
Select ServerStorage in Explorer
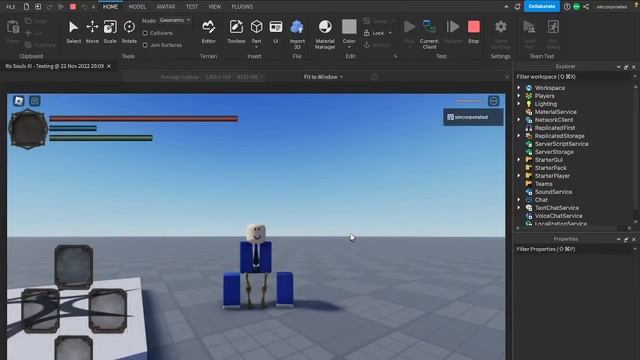point(554,152)
